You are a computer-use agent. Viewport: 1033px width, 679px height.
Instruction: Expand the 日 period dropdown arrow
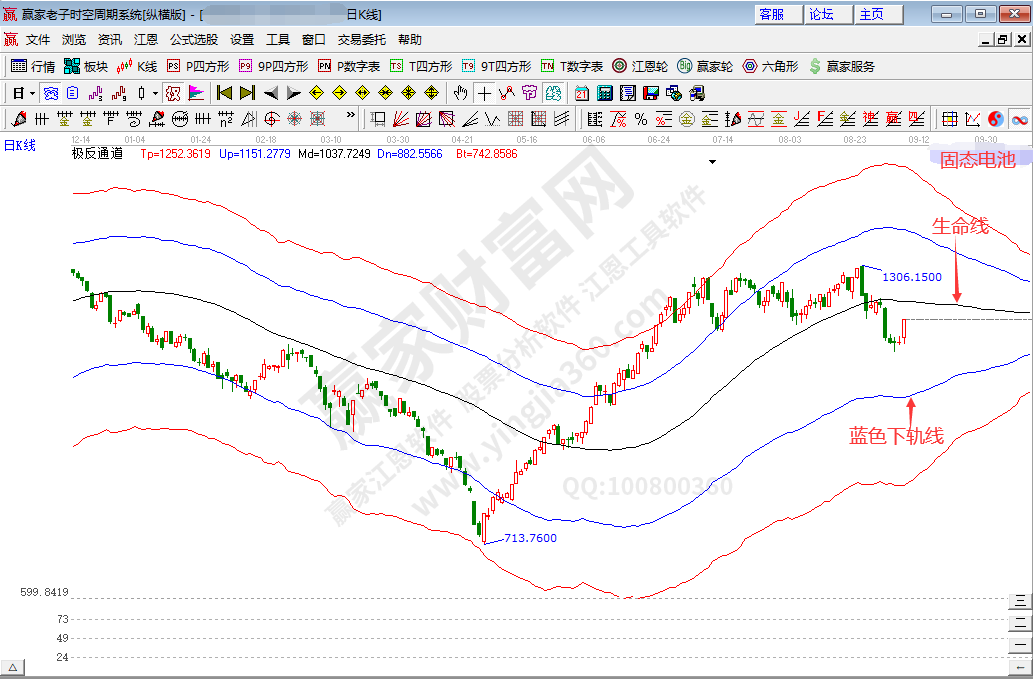point(32,93)
